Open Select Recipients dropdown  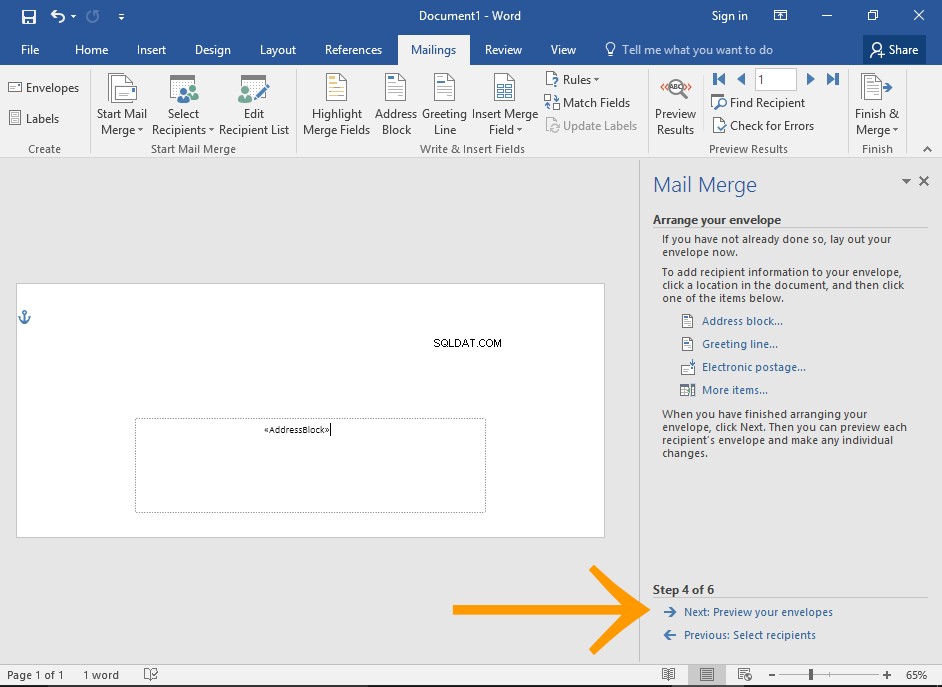[x=183, y=104]
